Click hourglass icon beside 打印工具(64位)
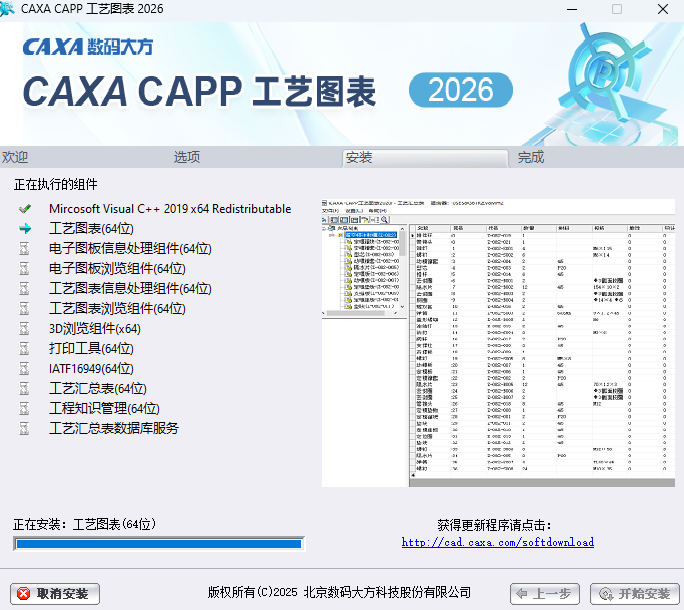Viewport: 684px width, 610px height. tap(24, 348)
